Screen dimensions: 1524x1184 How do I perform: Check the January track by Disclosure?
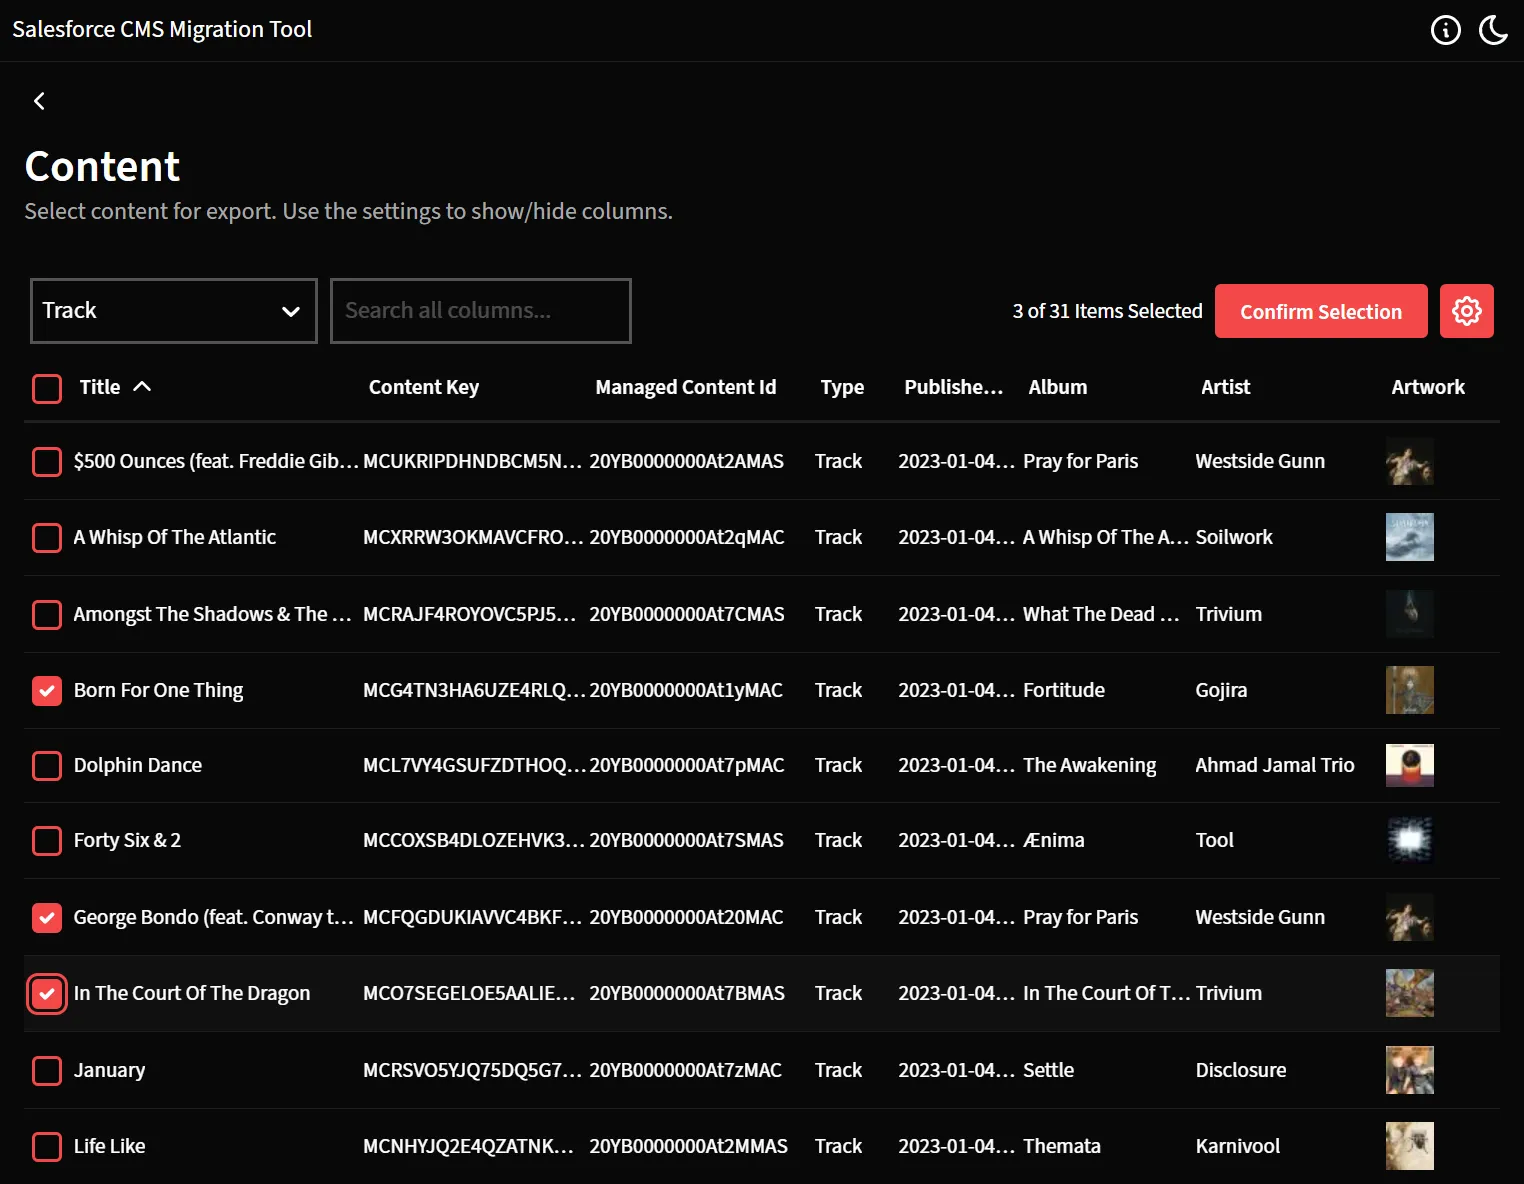click(47, 1070)
